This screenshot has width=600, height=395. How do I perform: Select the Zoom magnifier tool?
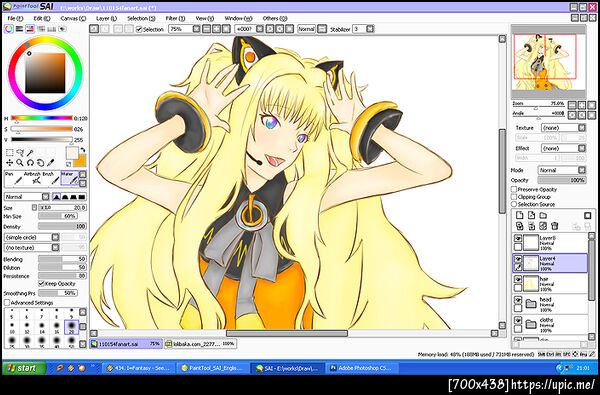pyautogui.click(x=20, y=163)
